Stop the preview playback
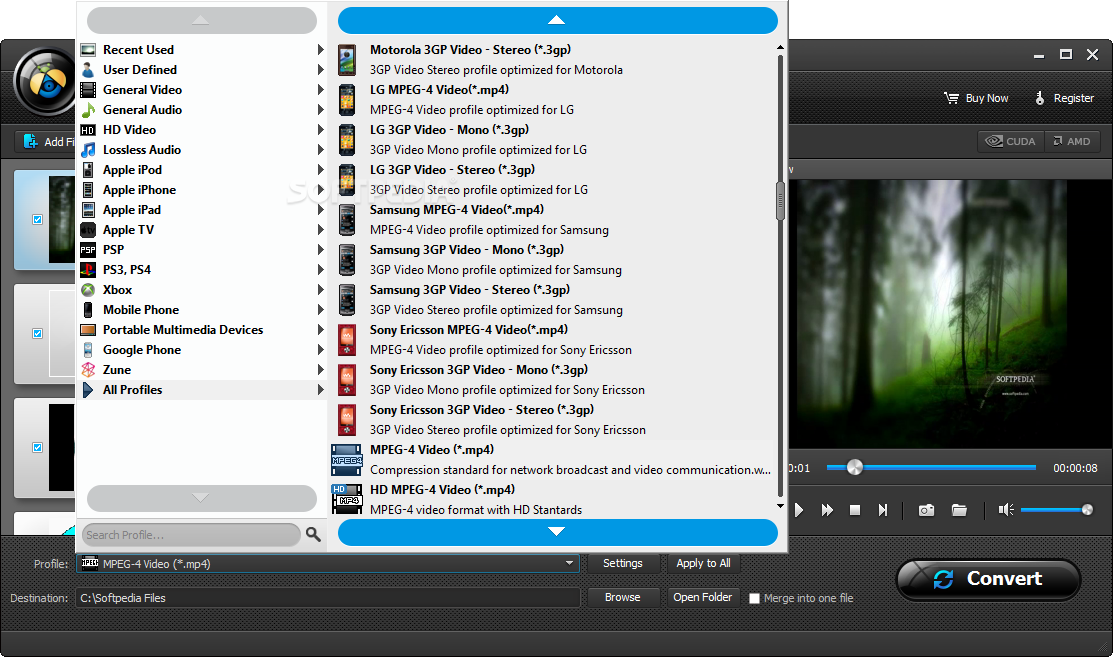This screenshot has height=657, width=1113. pos(855,510)
